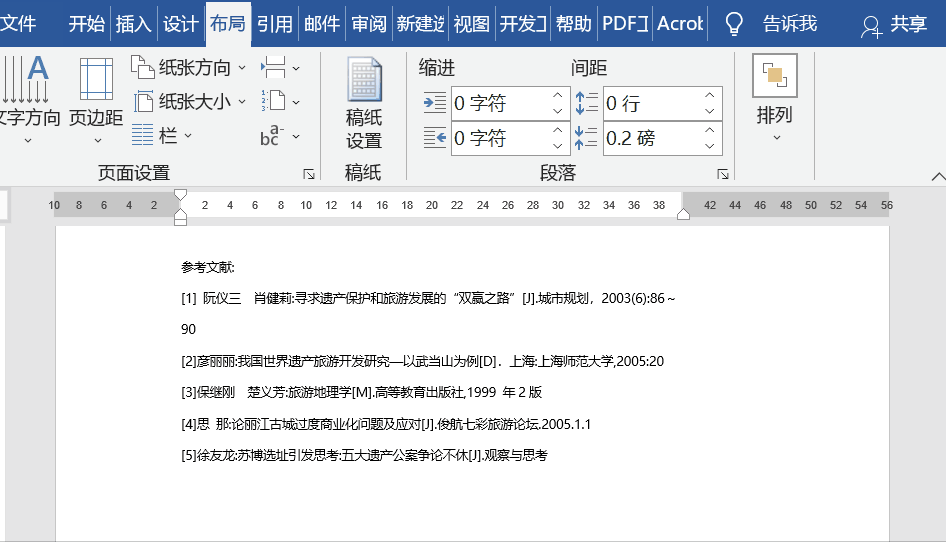Click reference [5] 徐友龙 line
The height and width of the screenshot is (542, 946).
click(x=364, y=455)
